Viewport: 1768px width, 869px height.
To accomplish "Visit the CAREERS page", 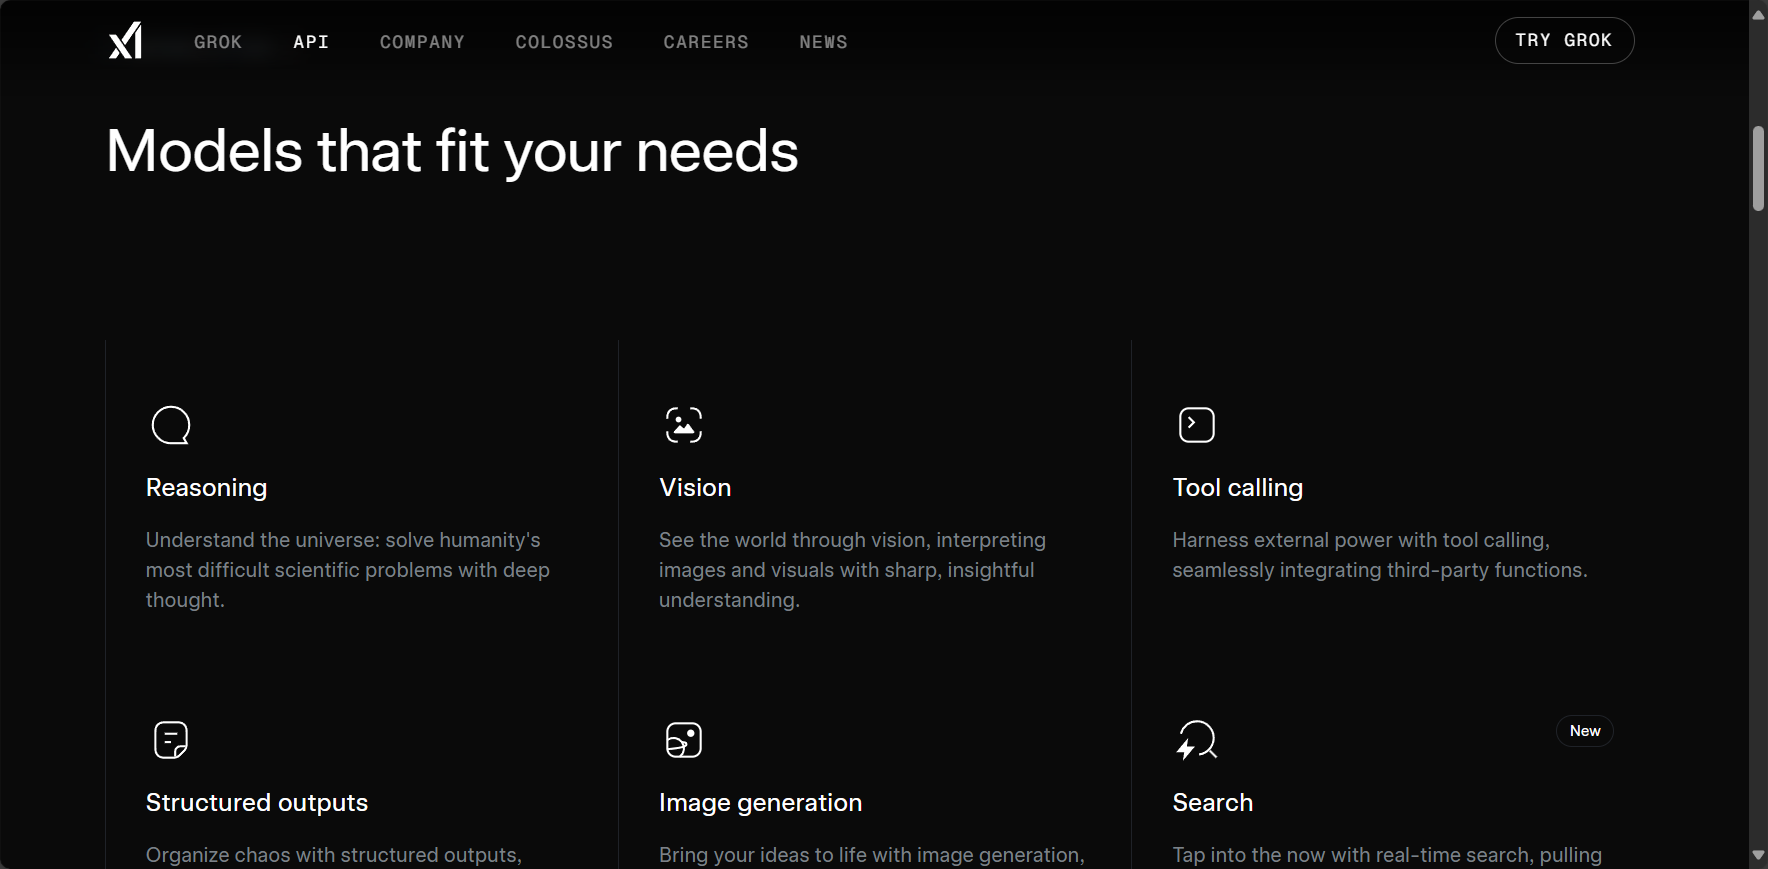I will pyautogui.click(x=706, y=42).
